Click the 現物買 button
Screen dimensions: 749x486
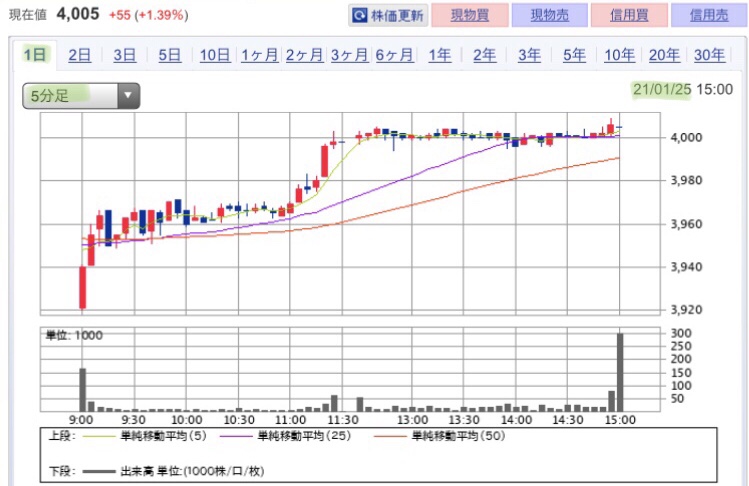coord(470,15)
